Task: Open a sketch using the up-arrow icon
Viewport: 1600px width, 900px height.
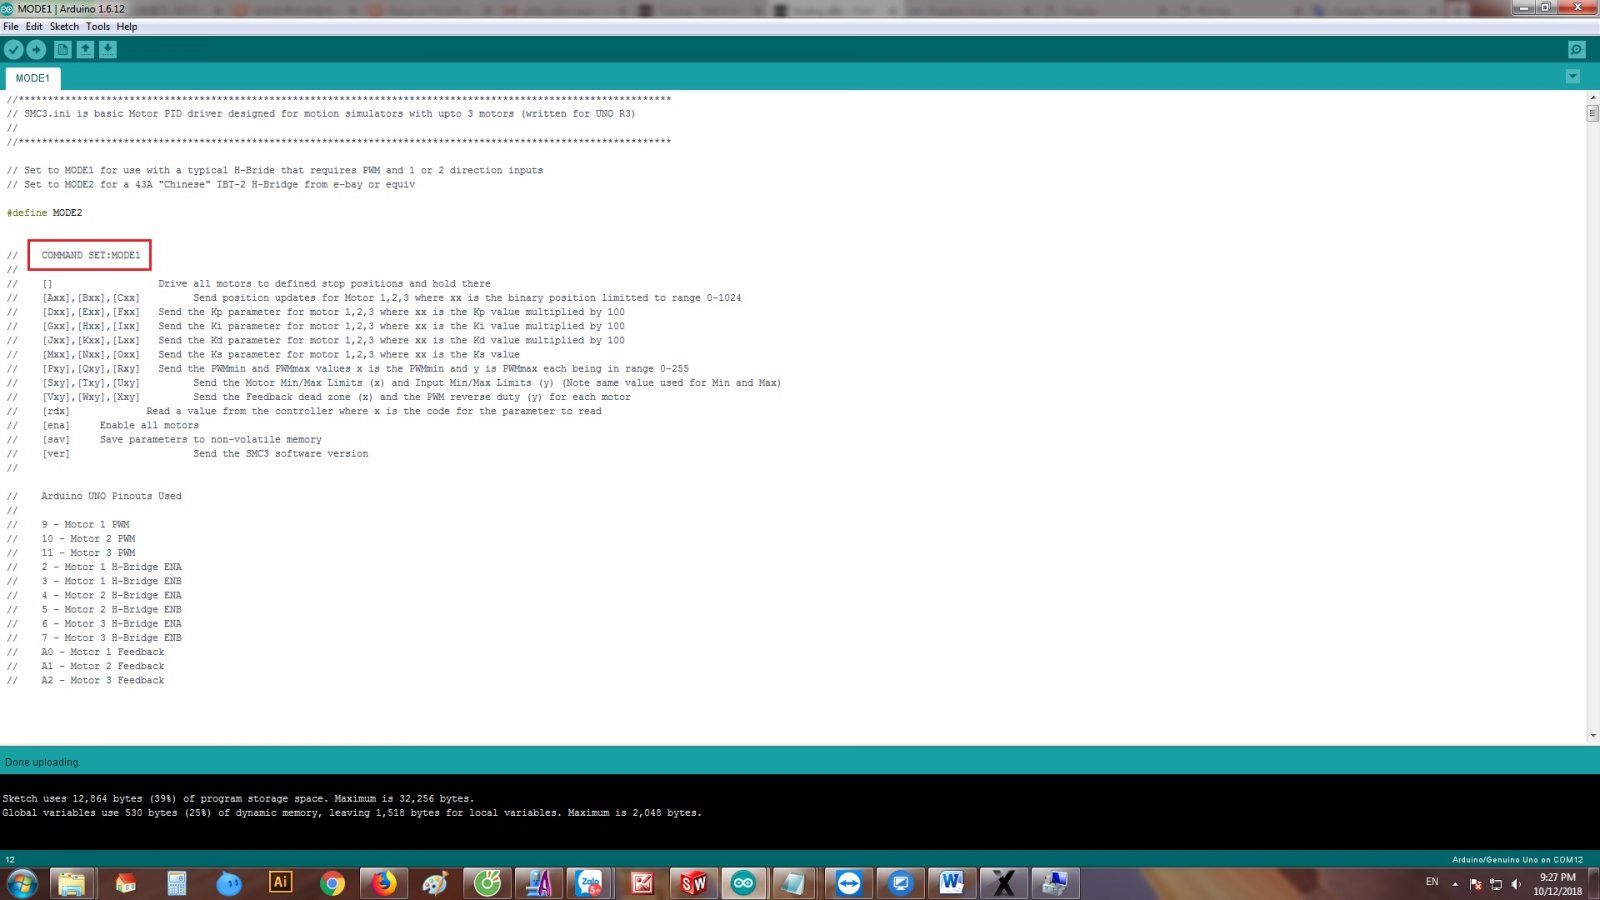Action: [x=85, y=49]
